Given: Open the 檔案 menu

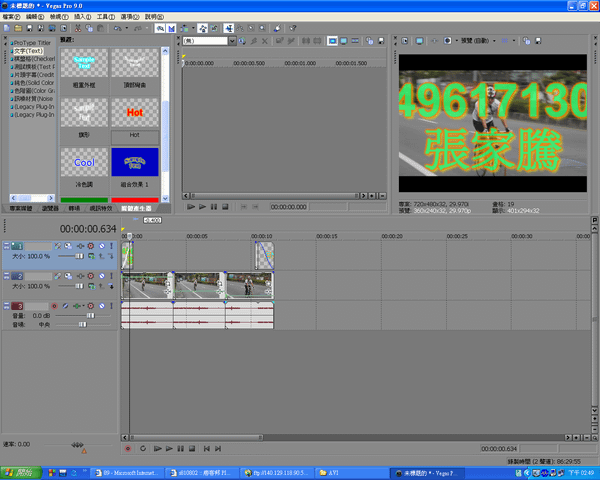Looking at the screenshot, I should (11, 17).
